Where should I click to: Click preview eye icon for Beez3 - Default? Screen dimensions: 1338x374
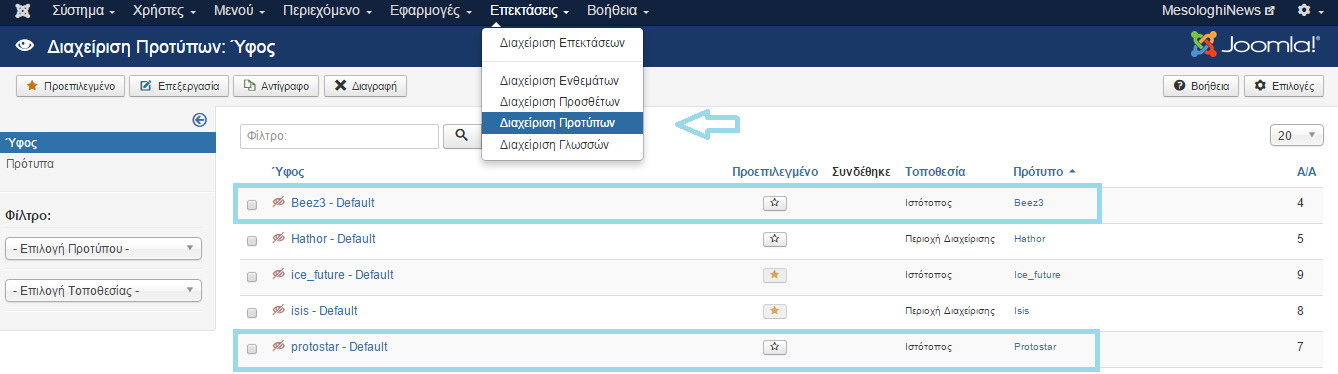[x=279, y=202]
